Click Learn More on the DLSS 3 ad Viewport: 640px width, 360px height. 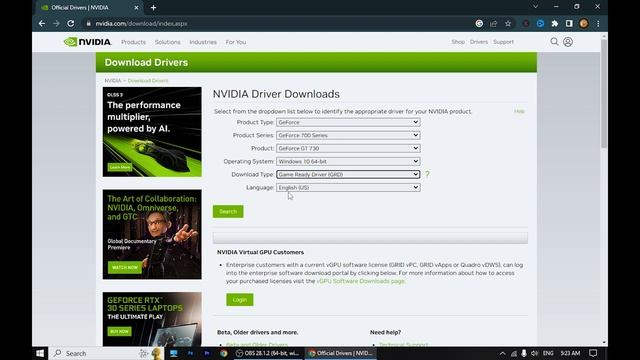tap(120, 167)
